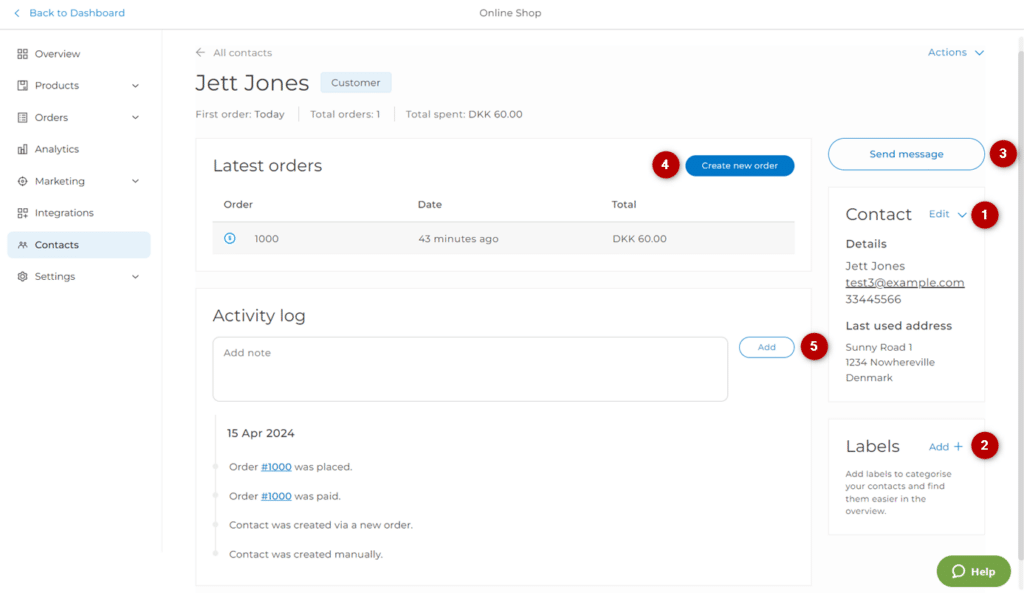This screenshot has width=1024, height=593.
Task: Click the Integrations icon in sidebar
Action: click(x=23, y=213)
